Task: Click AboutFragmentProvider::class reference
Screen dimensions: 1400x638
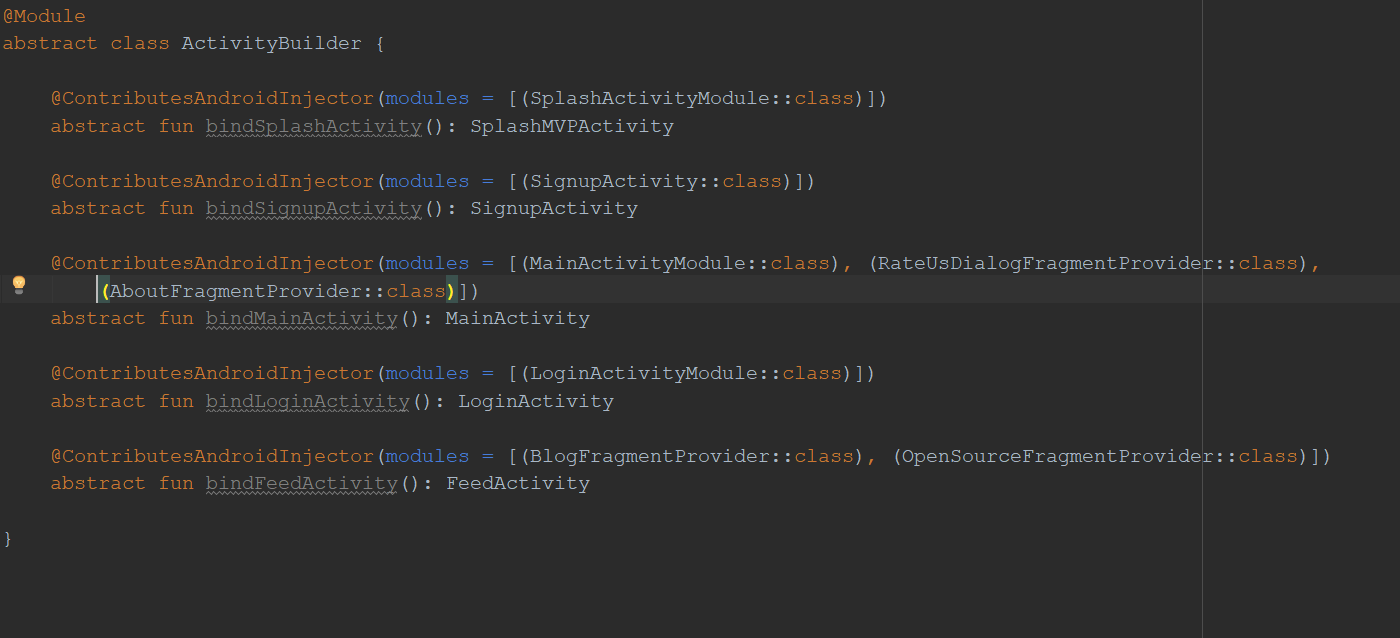Action: tap(278, 291)
